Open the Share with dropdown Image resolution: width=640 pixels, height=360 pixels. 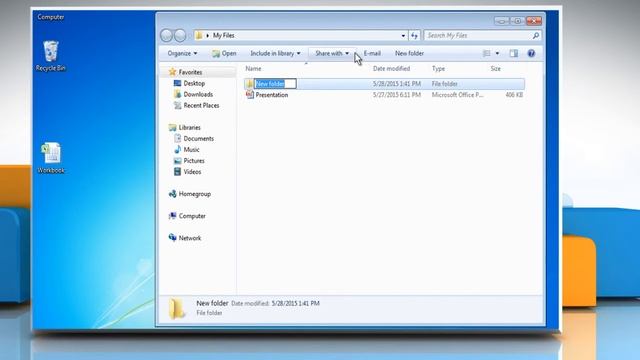[x=332, y=53]
